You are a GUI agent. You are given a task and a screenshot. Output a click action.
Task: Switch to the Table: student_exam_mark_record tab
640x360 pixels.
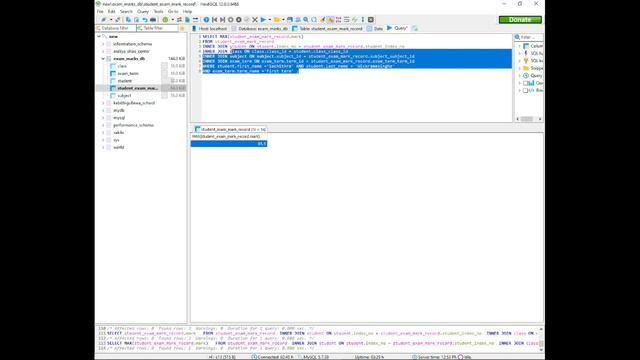(327, 29)
